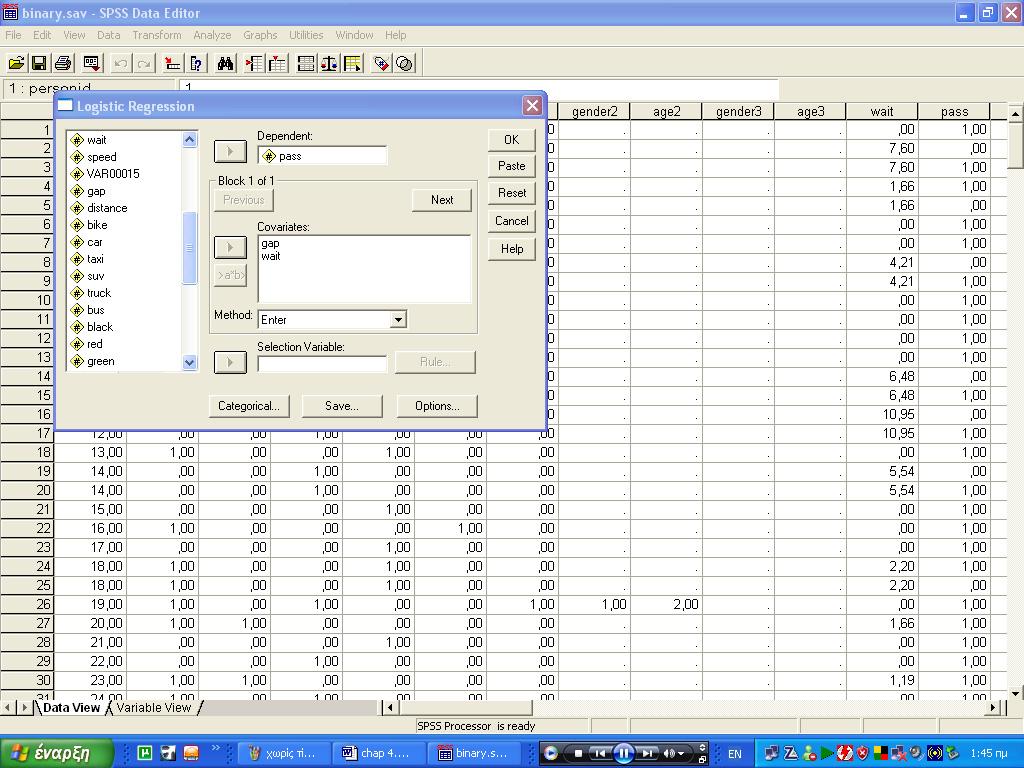Viewport: 1024px width, 768px height.
Task: Open the Utilities menu
Action: point(306,35)
